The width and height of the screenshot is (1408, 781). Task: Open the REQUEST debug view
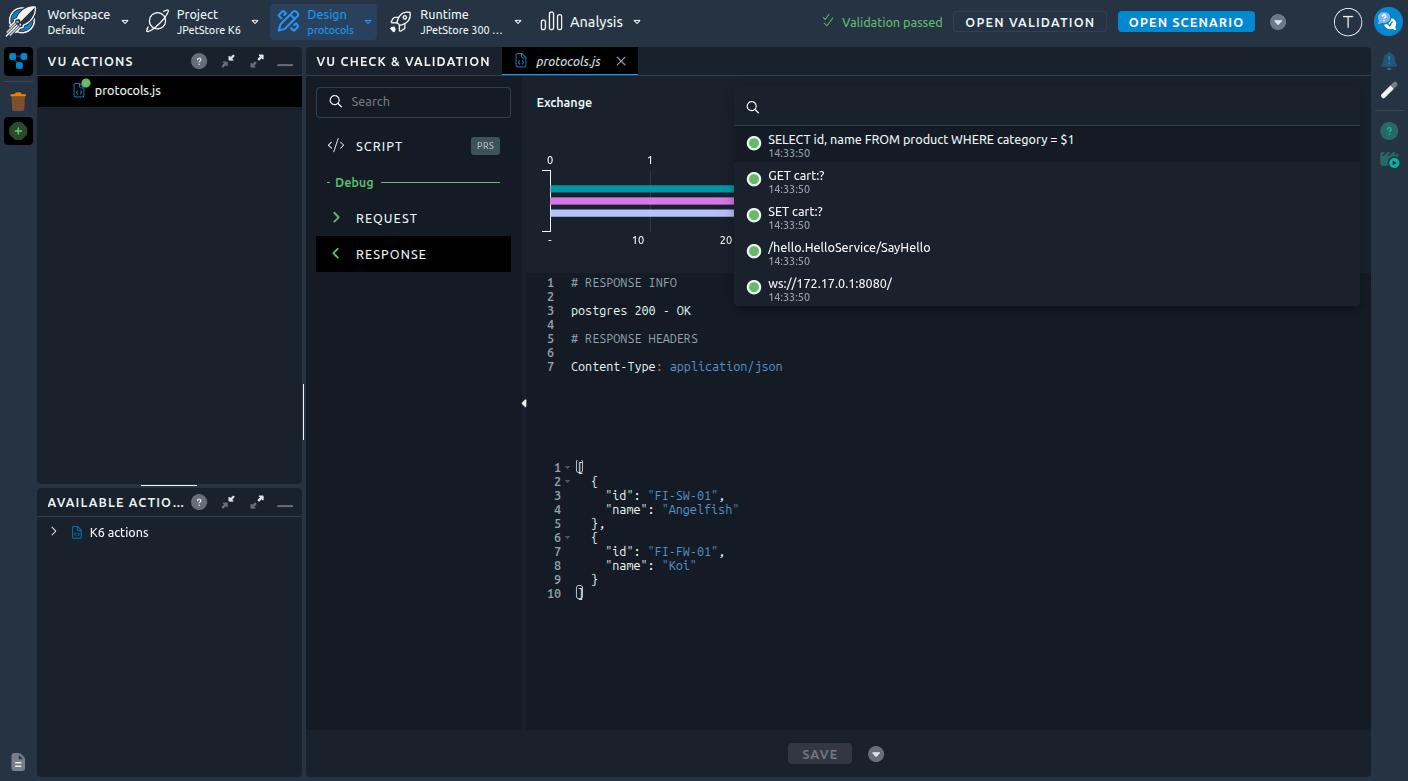point(413,218)
